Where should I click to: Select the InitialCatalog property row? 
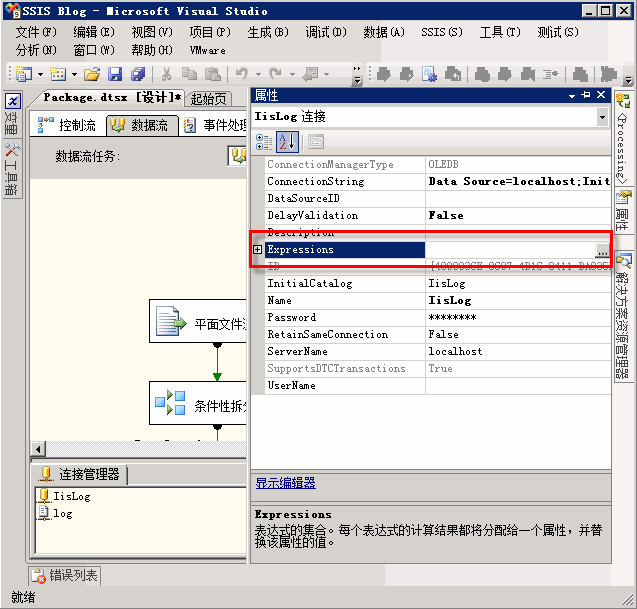438,284
